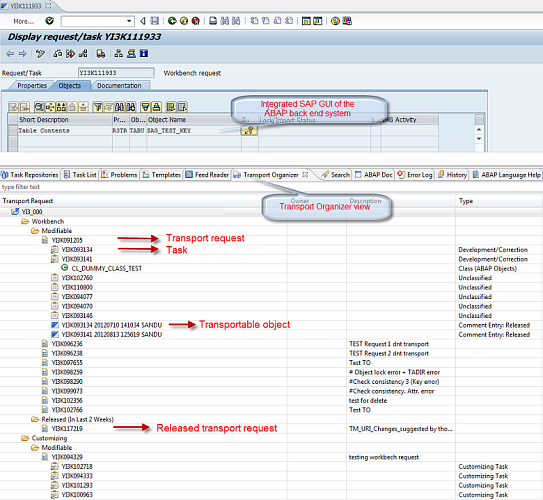Open the Feed Reader view tab

pos(207,175)
